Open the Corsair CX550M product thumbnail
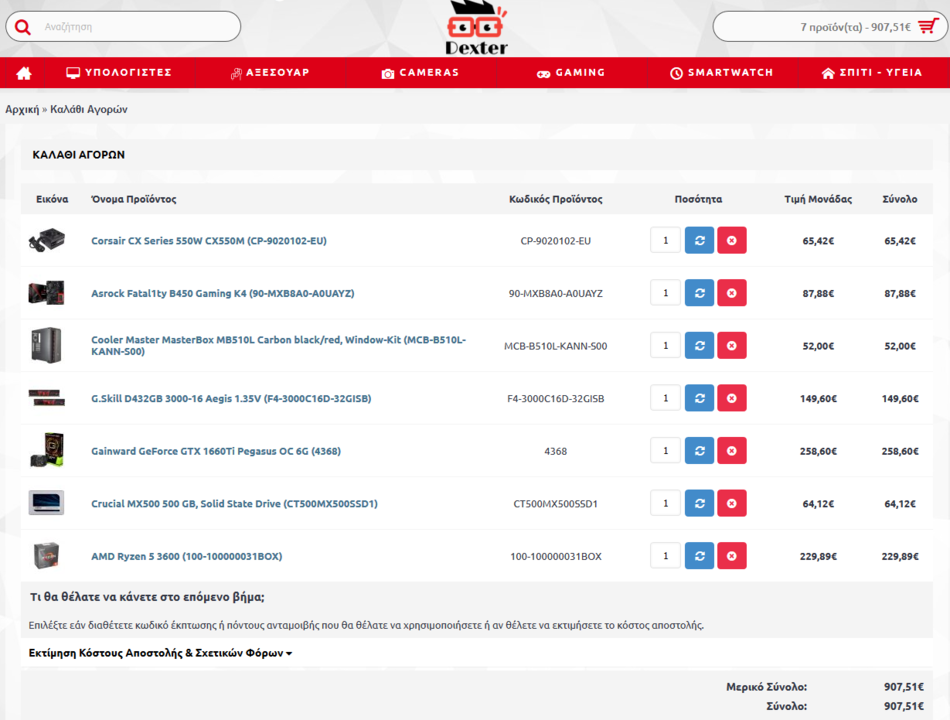This screenshot has width=950, height=720. pos(46,240)
